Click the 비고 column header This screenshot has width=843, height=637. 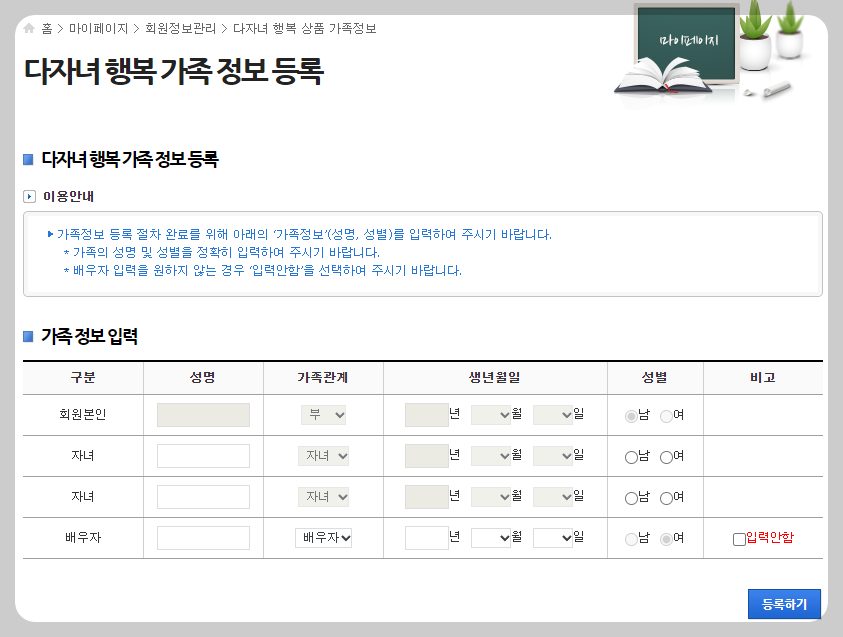click(762, 378)
